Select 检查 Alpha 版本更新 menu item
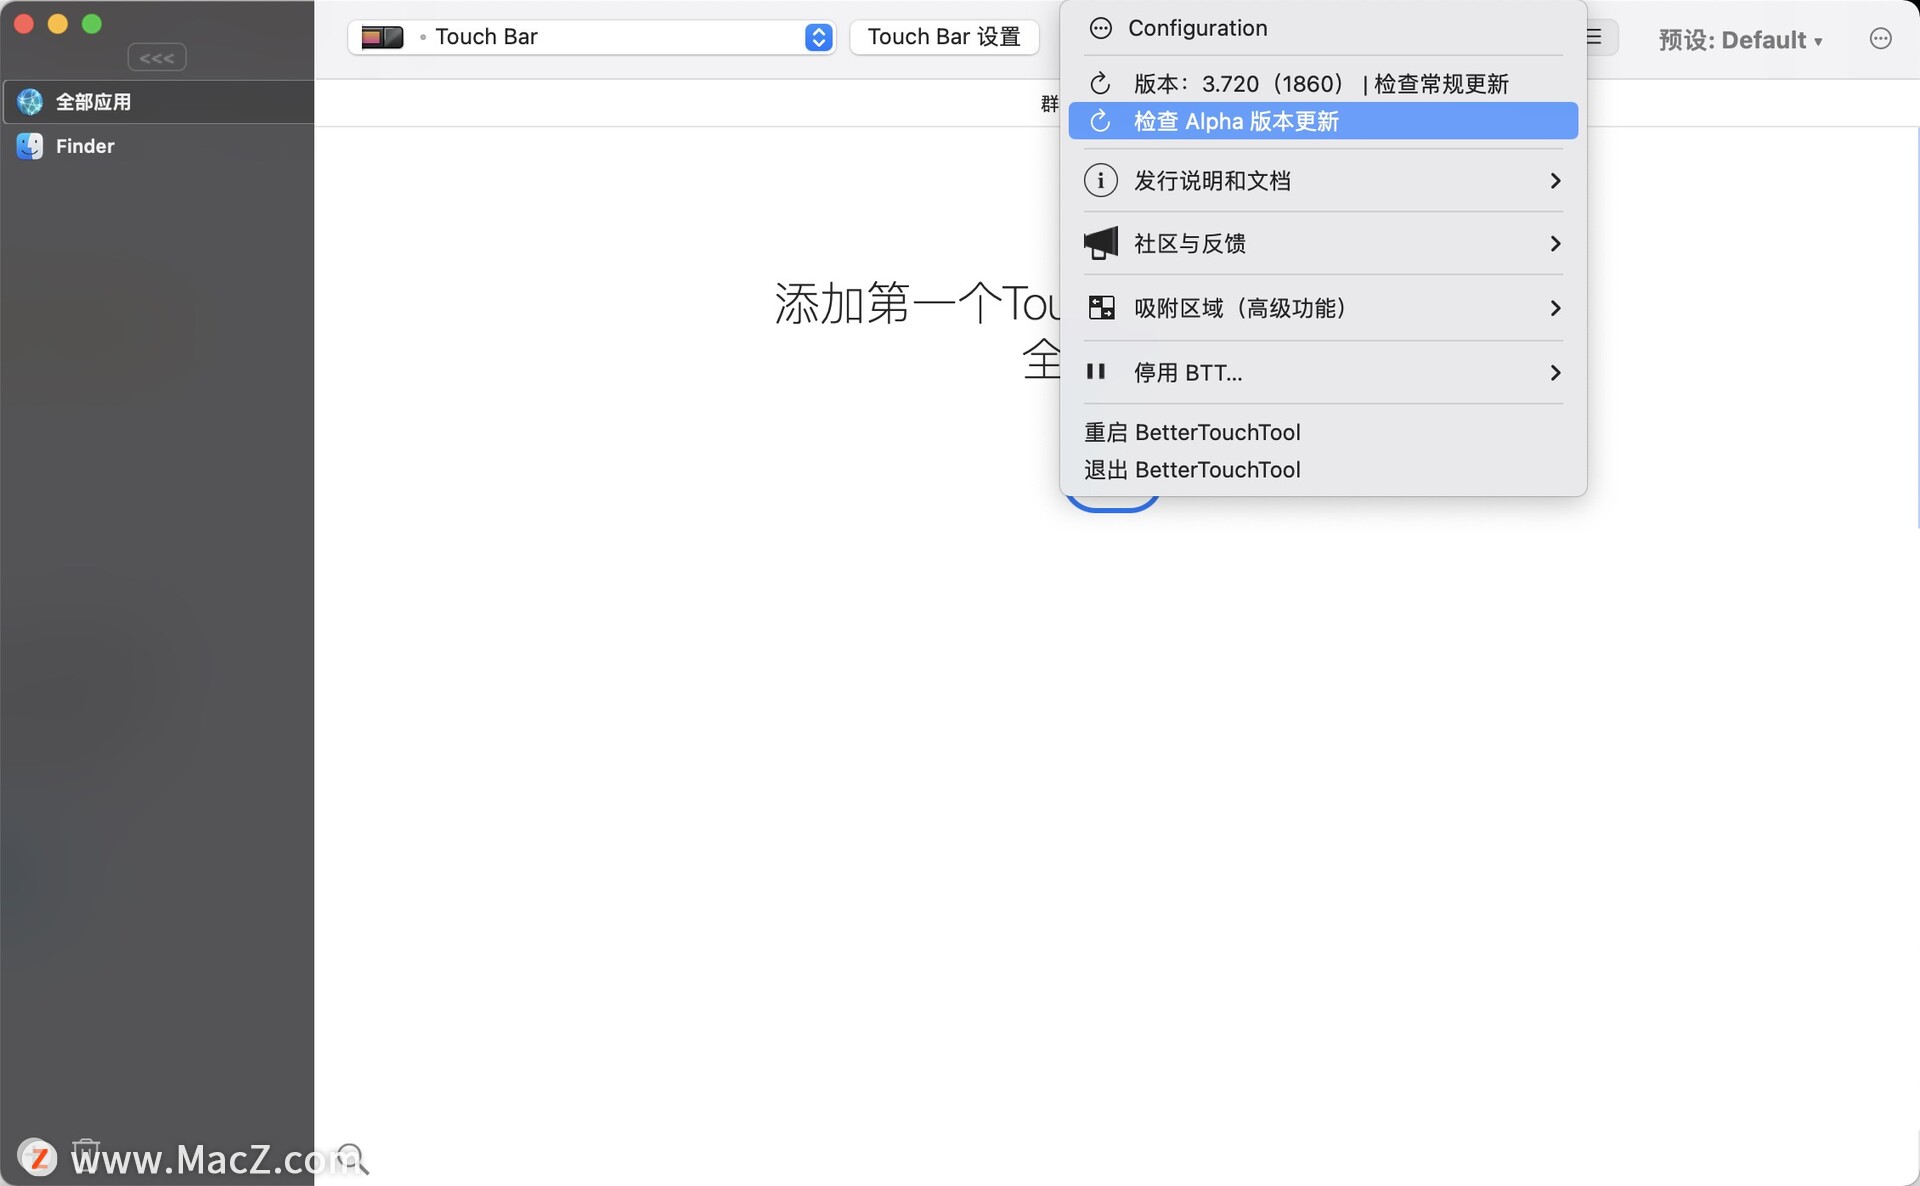The height and width of the screenshot is (1186, 1920). point(1236,121)
